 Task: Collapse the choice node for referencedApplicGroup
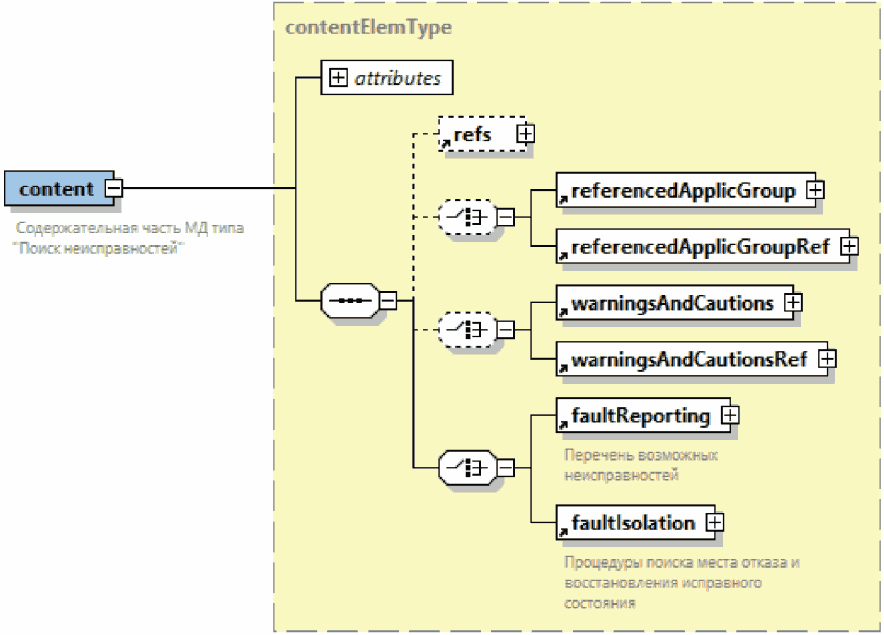coord(505,216)
